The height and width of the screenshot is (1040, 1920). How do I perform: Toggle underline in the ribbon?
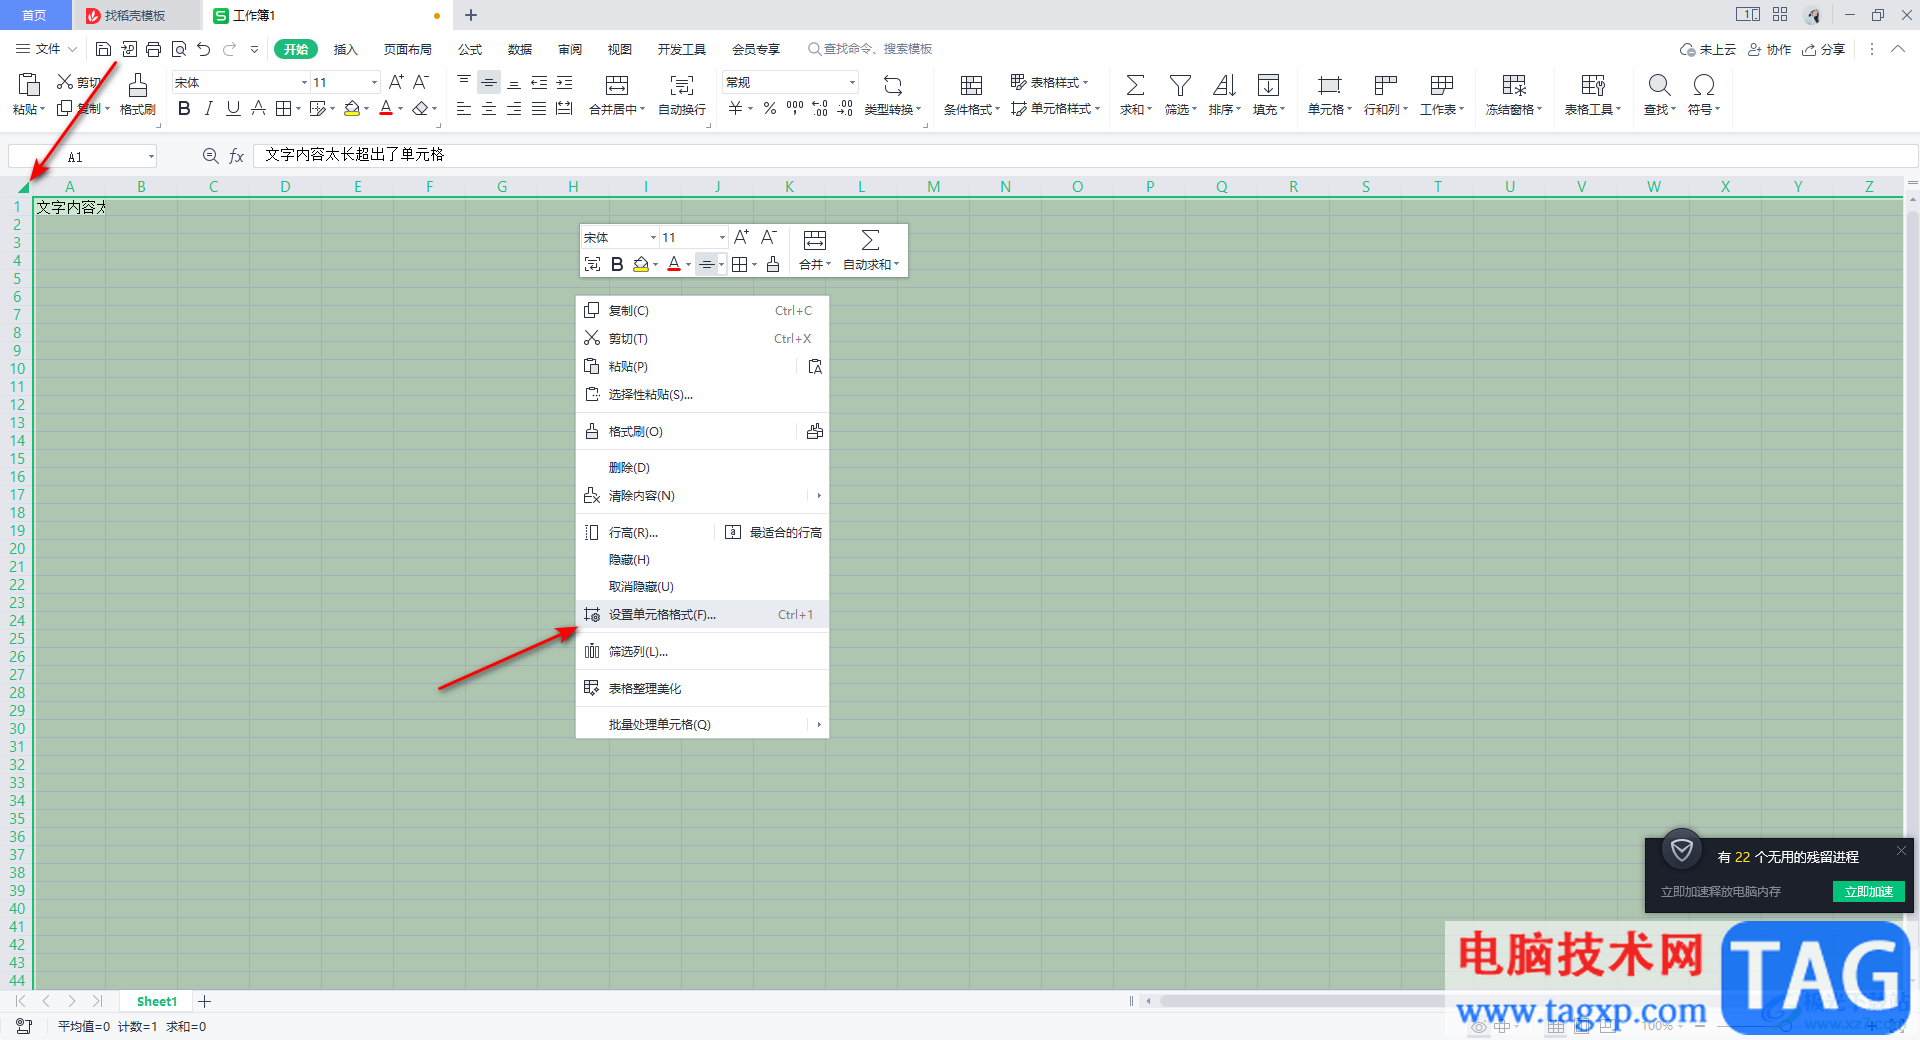233,108
